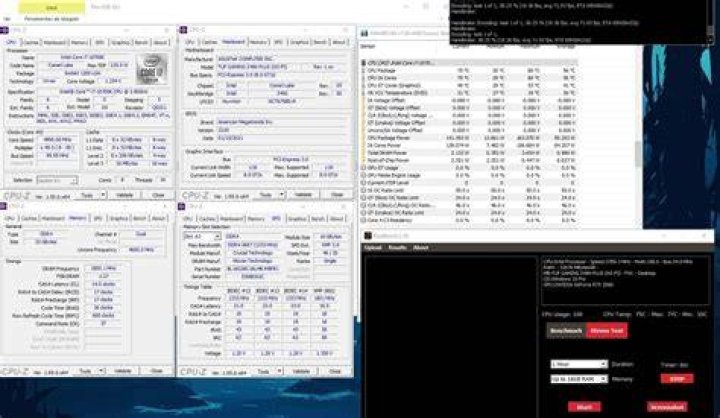Select Memory tab in CPU-Z SPD window
The image size is (720, 418).
tap(256, 219)
